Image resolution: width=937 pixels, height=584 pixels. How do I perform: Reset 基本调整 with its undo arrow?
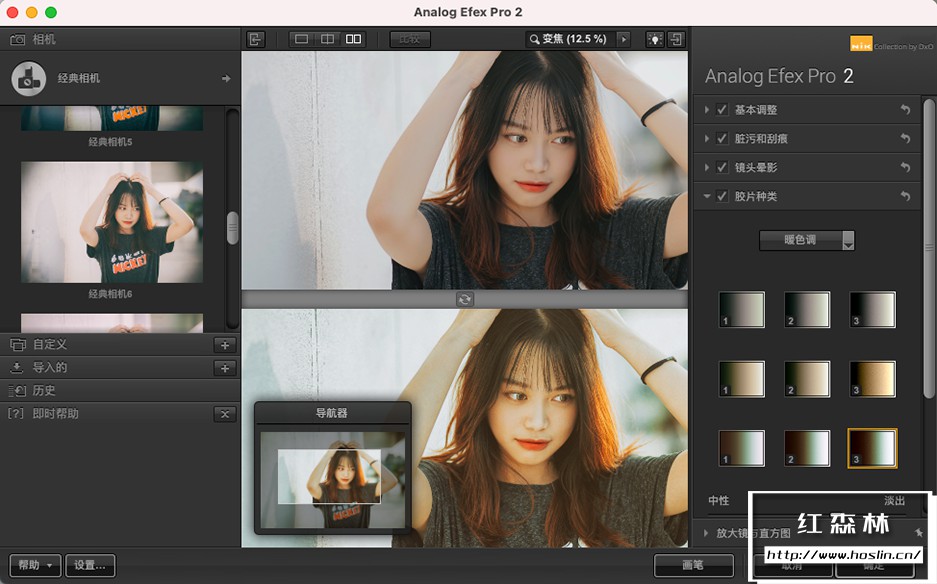905,110
